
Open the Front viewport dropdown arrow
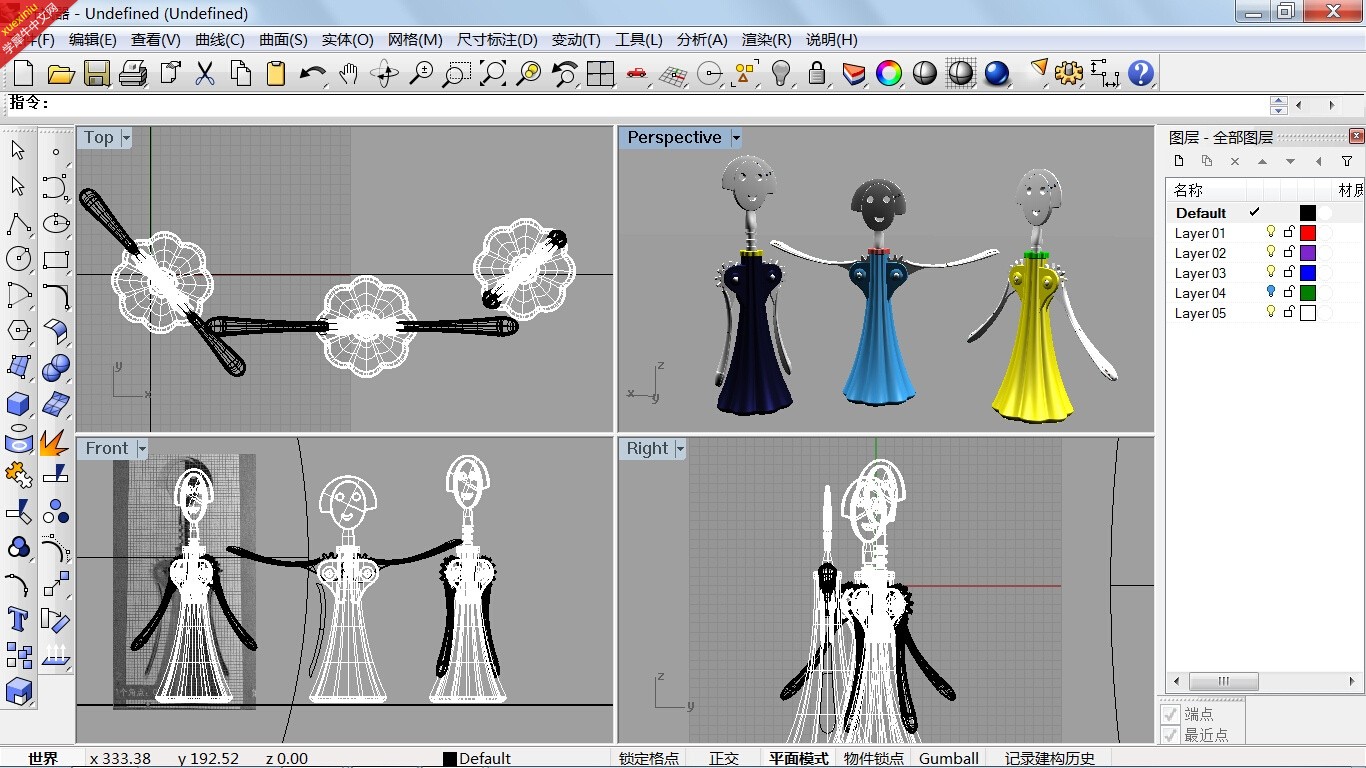[142, 449]
